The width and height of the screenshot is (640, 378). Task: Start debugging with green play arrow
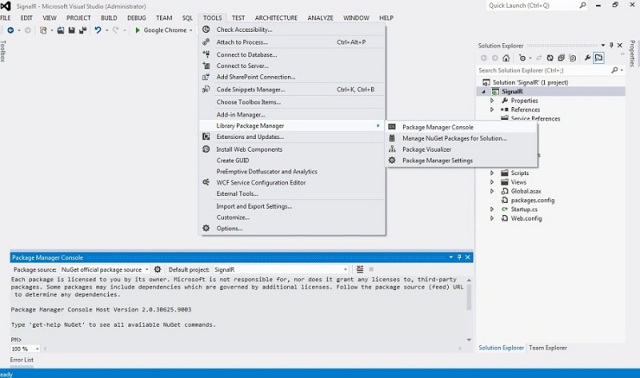pos(138,30)
